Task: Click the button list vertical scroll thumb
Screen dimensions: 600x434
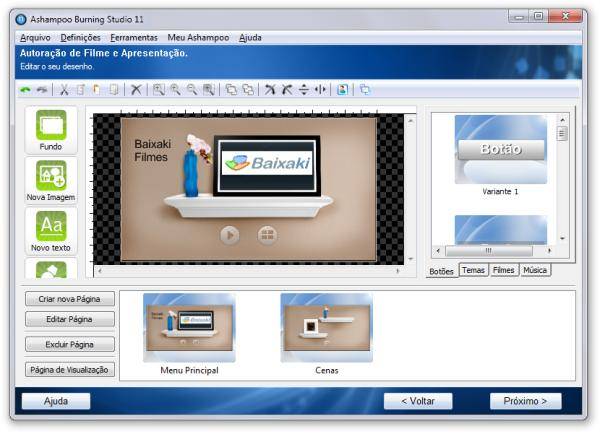Action: coord(562,134)
